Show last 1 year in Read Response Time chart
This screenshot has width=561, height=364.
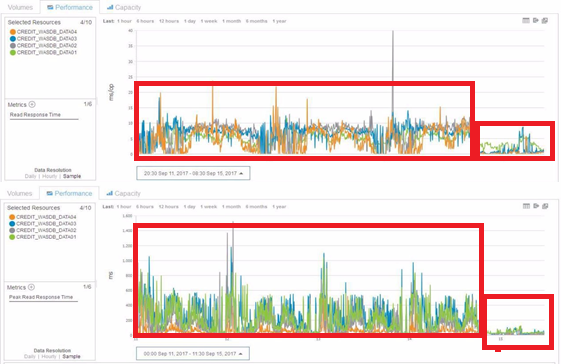279,21
